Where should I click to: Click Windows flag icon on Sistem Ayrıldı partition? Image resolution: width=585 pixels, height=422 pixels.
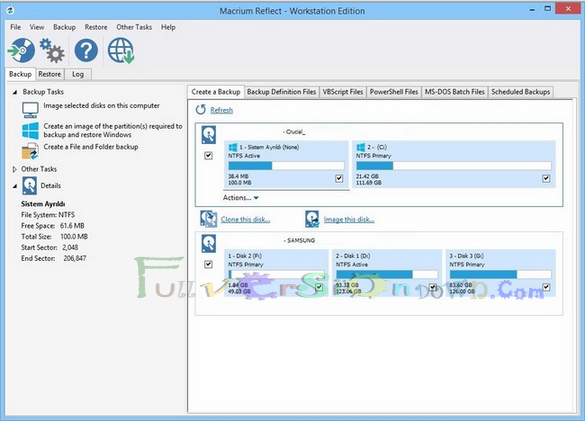233,147
